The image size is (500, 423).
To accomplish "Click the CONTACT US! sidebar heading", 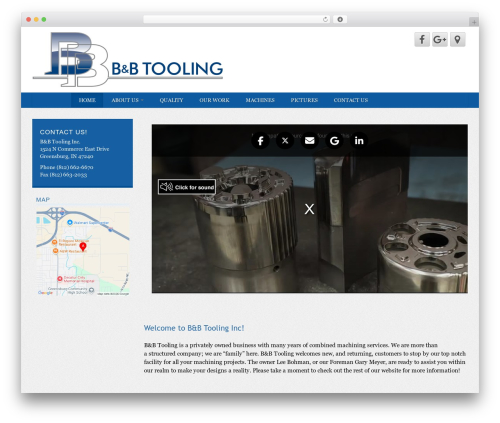I will click(63, 132).
